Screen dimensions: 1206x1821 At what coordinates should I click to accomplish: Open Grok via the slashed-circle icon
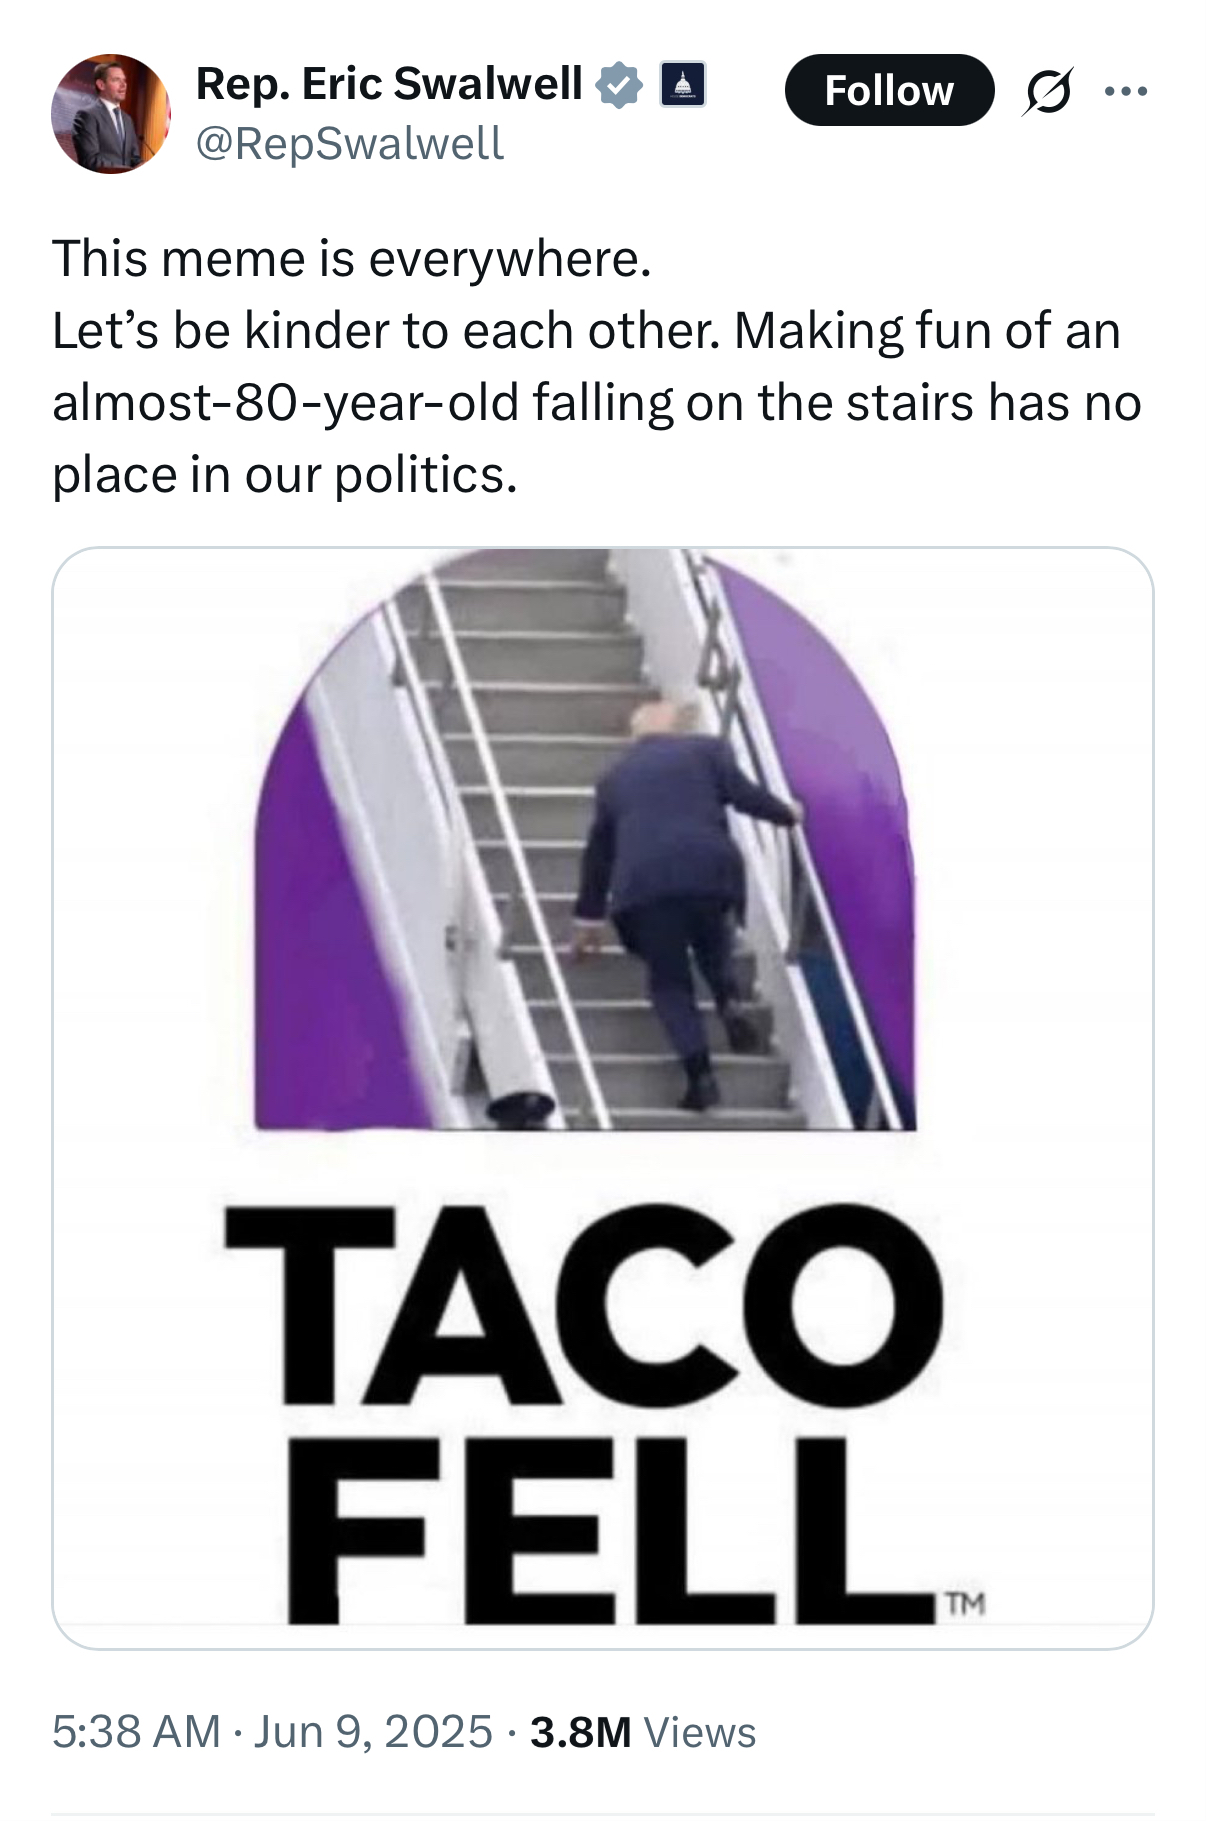tap(1048, 91)
